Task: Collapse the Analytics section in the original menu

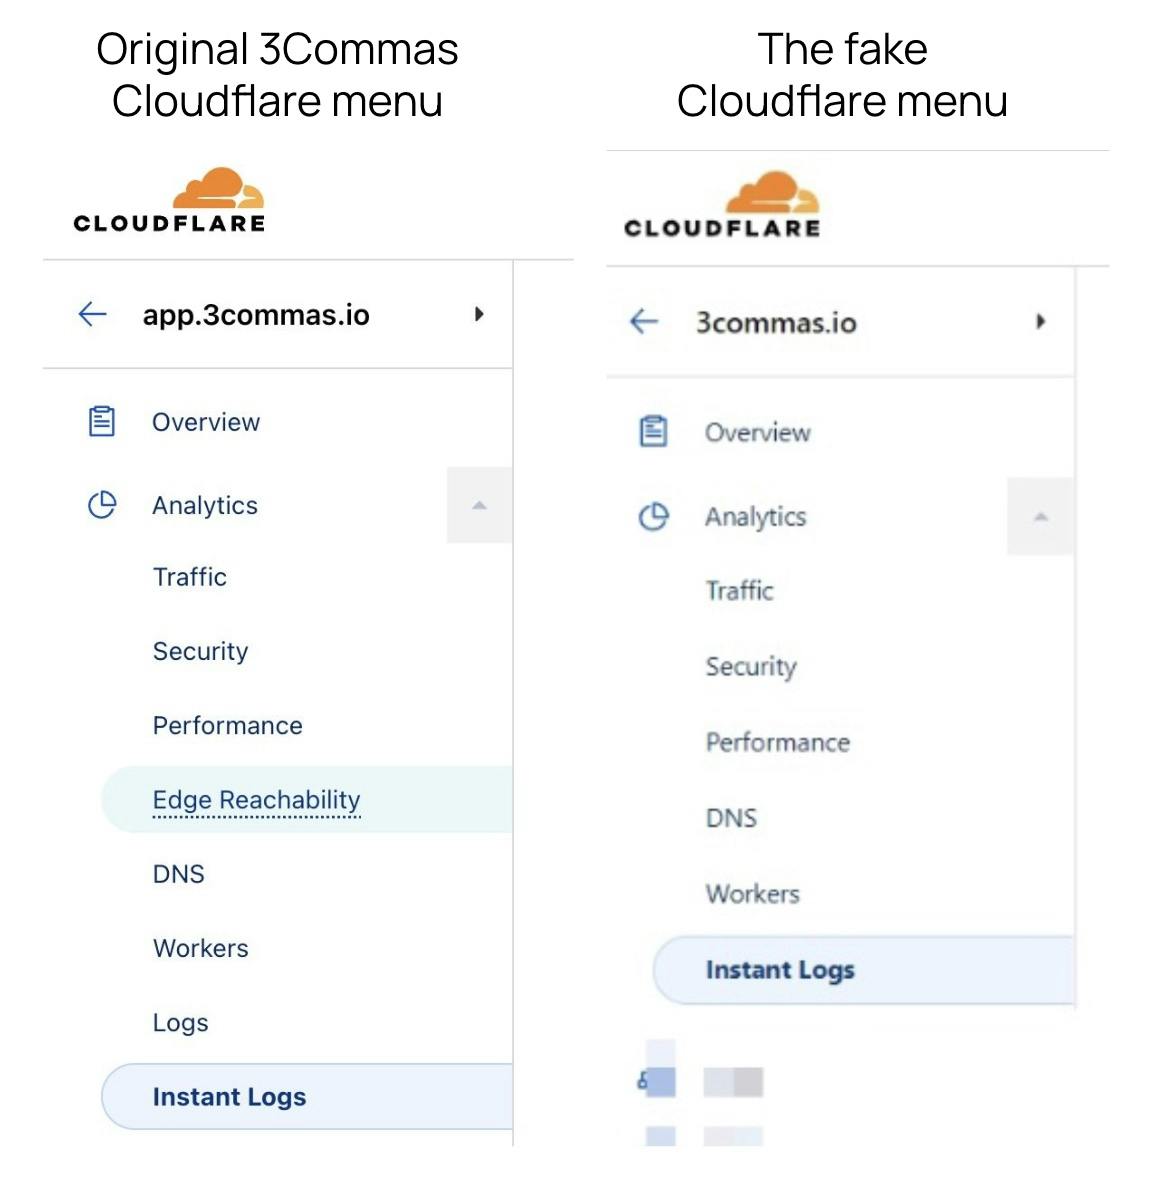Action: tap(479, 505)
